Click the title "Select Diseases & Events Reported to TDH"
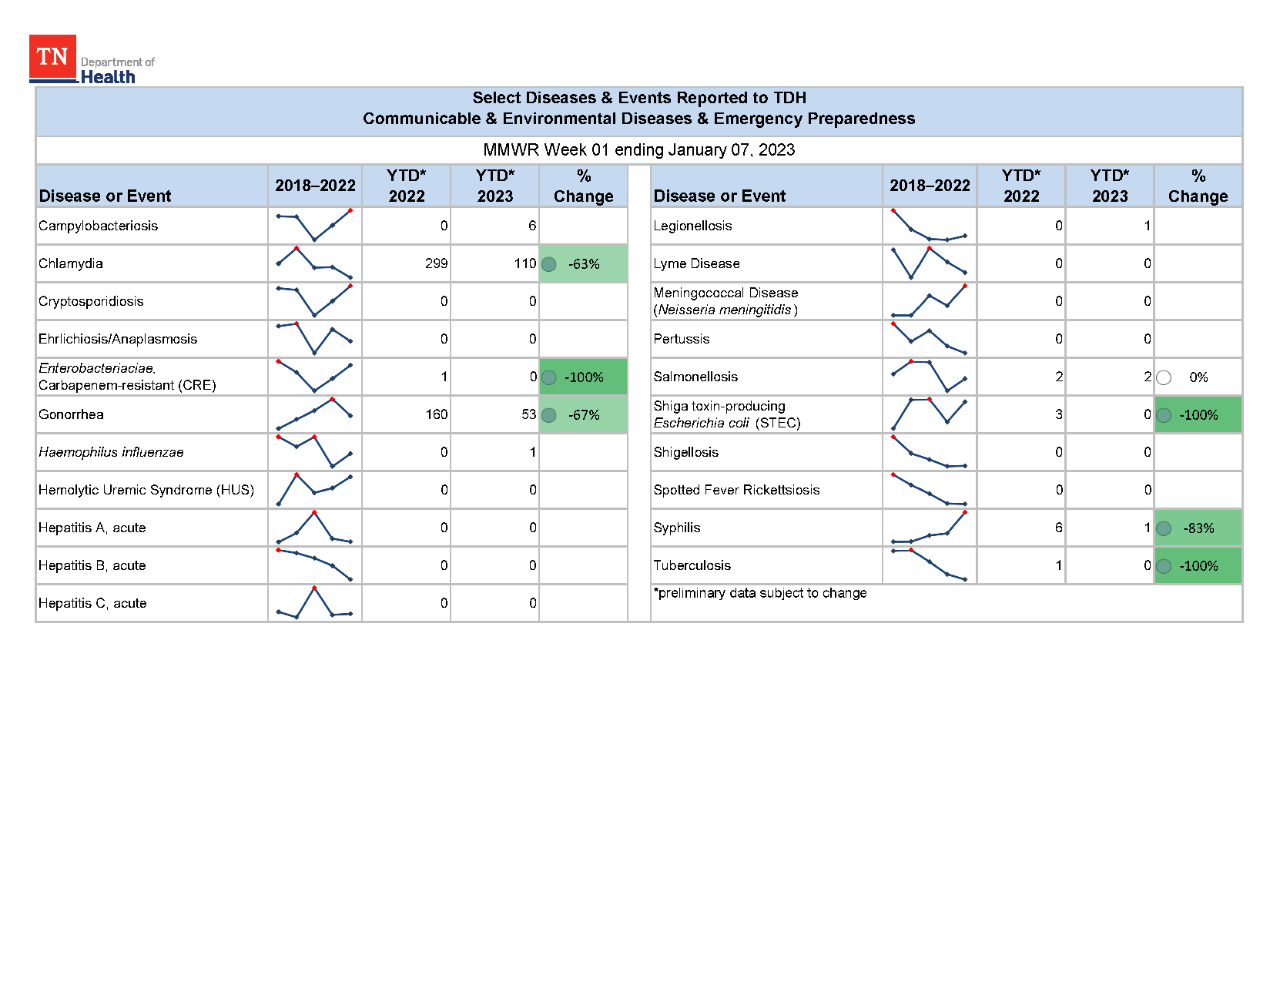This screenshot has height=982, width=1280. click(639, 98)
